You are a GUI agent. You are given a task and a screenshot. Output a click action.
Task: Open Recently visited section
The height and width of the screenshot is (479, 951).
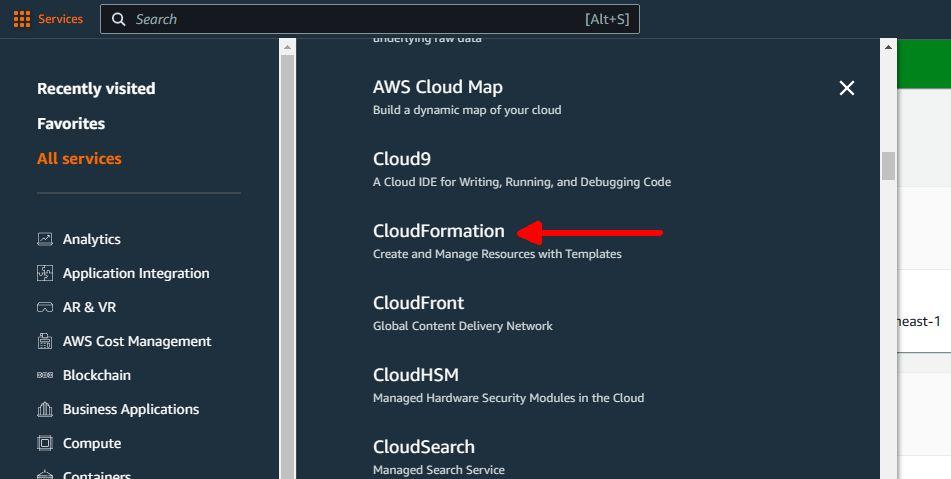[x=96, y=89]
